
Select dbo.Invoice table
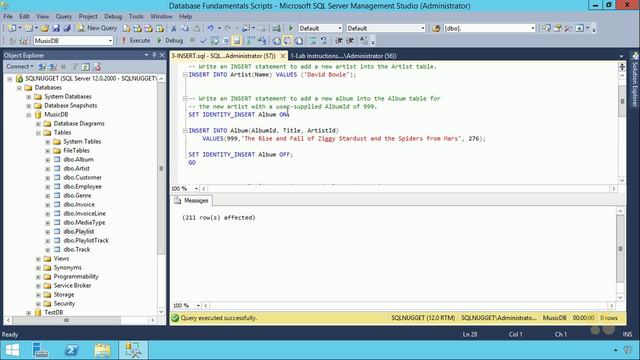pos(79,204)
